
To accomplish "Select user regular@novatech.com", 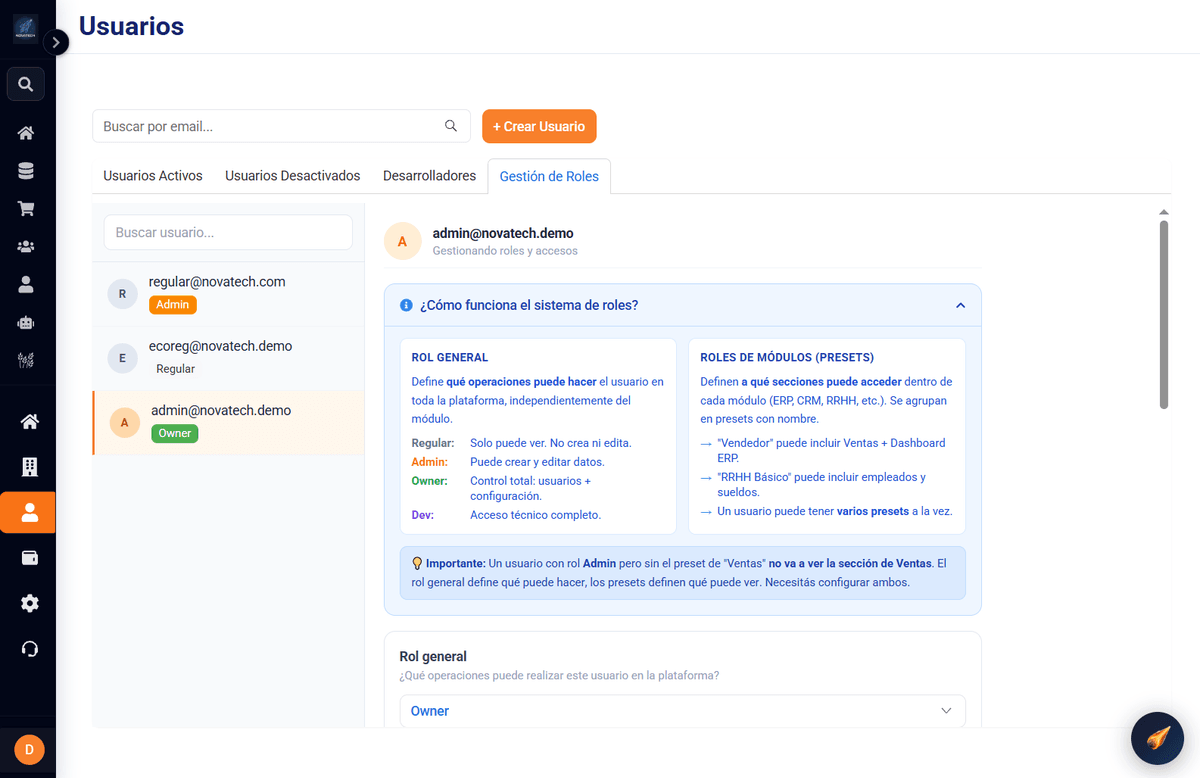I will click(x=228, y=294).
